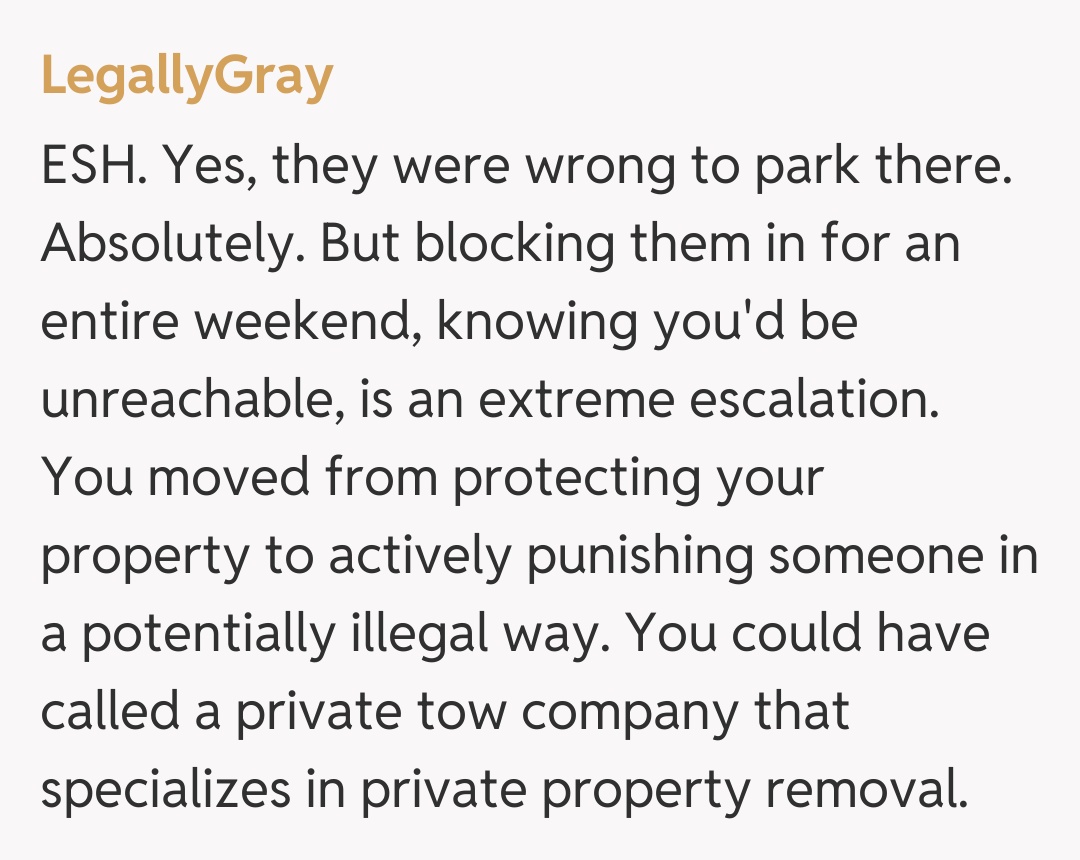Viewport: 1080px width, 860px height.
Task: Click the phrase 'You could have'
Action: tap(808, 634)
